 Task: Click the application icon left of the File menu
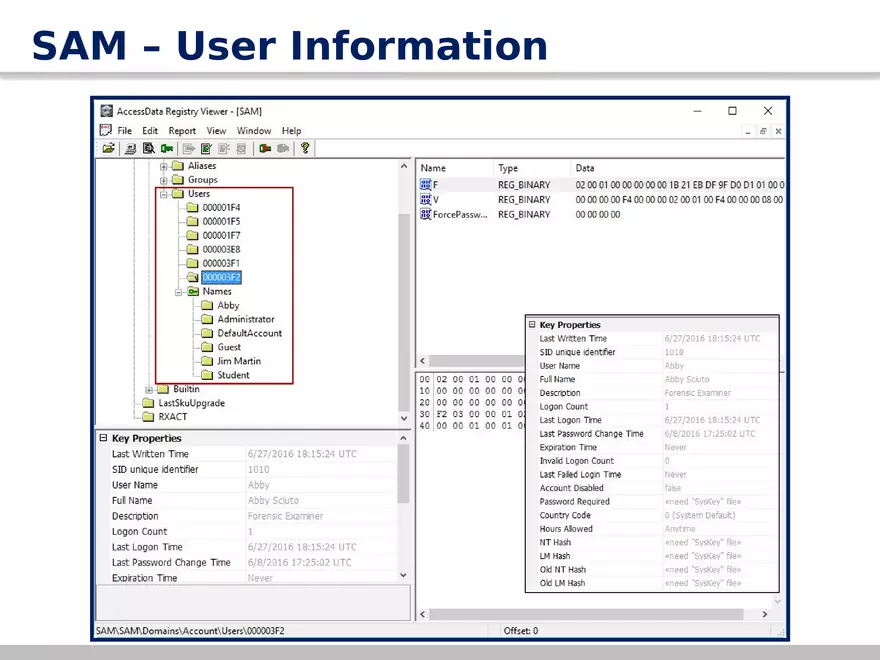106,130
